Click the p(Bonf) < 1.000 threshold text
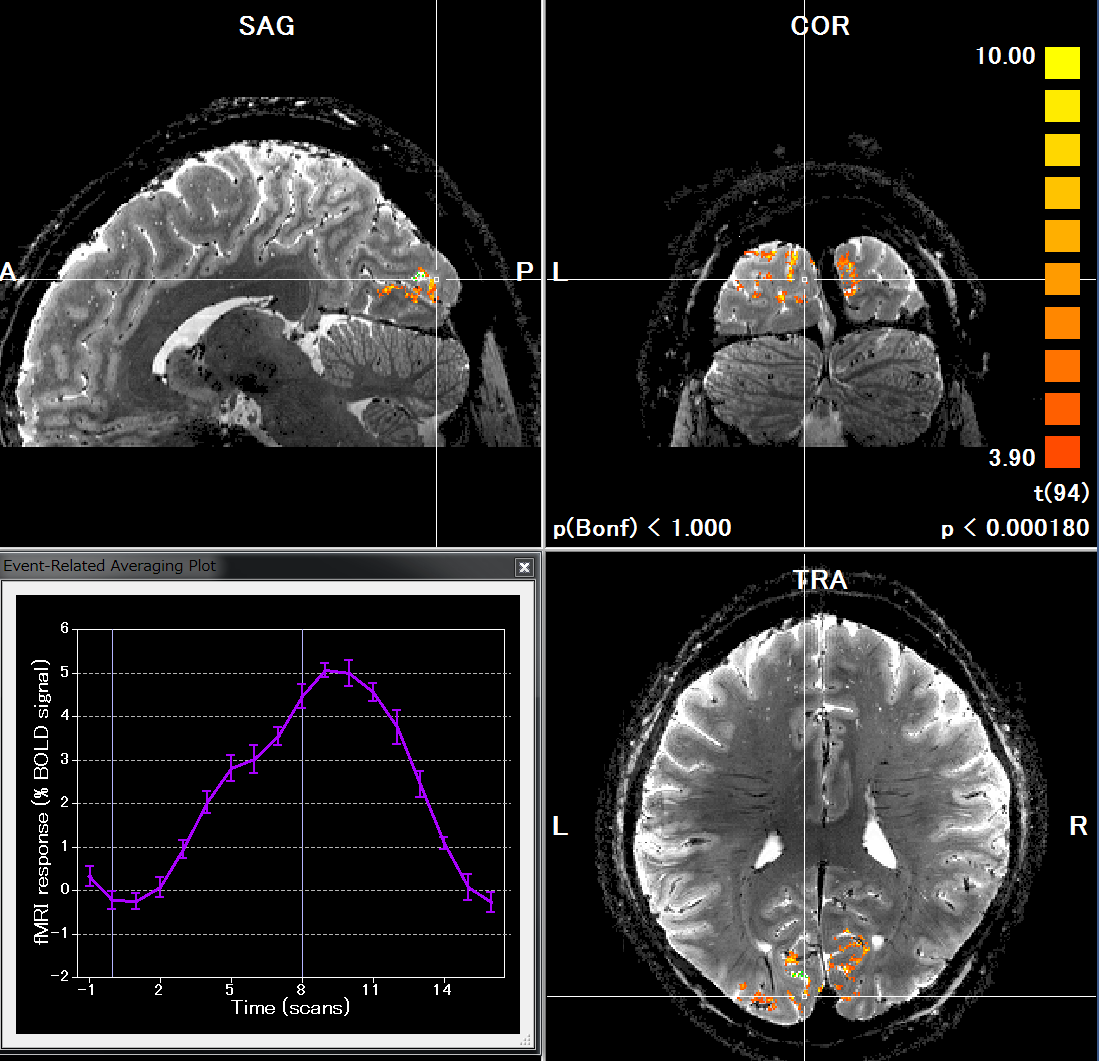 [642, 527]
